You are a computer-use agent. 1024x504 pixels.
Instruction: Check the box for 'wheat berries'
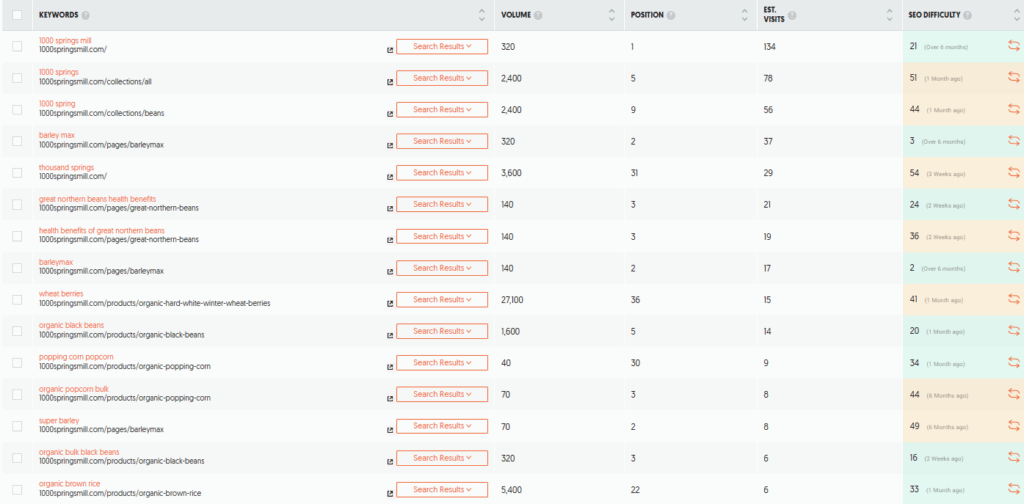point(17,299)
